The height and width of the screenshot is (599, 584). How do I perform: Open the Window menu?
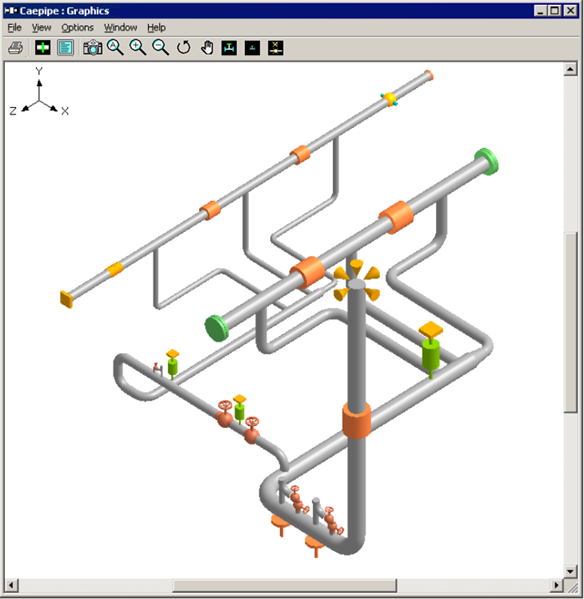(x=120, y=28)
